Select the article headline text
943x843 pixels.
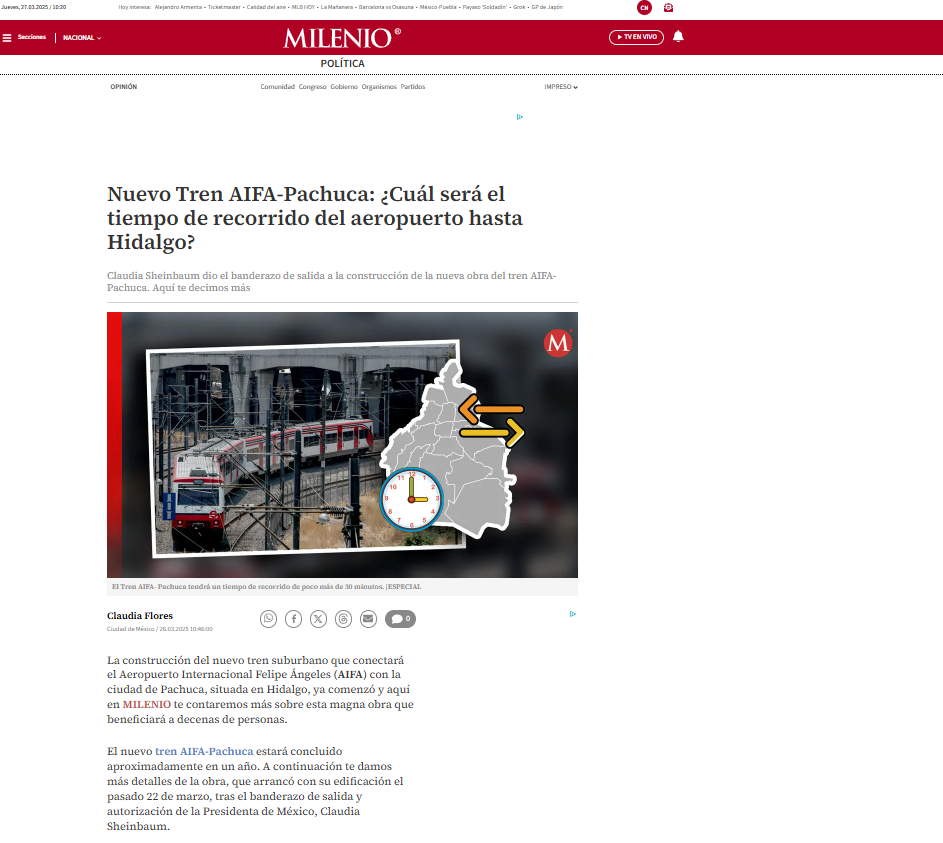click(x=315, y=218)
